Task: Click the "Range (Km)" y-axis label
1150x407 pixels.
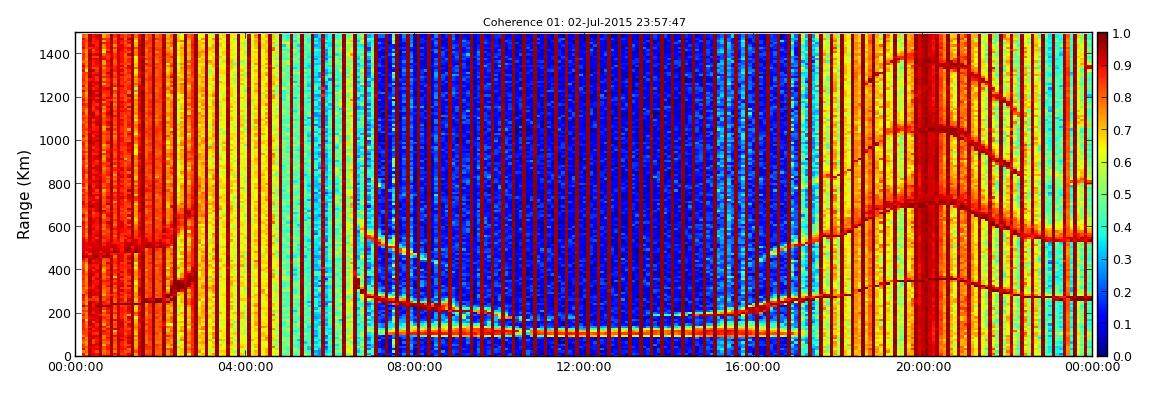Action: 23,194
